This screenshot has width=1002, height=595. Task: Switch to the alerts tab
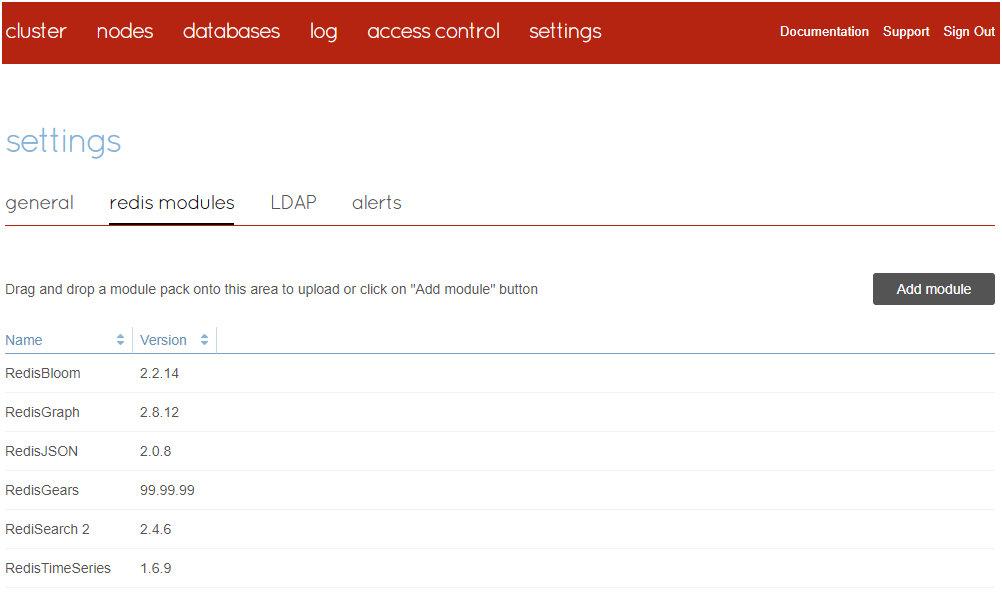pos(377,203)
